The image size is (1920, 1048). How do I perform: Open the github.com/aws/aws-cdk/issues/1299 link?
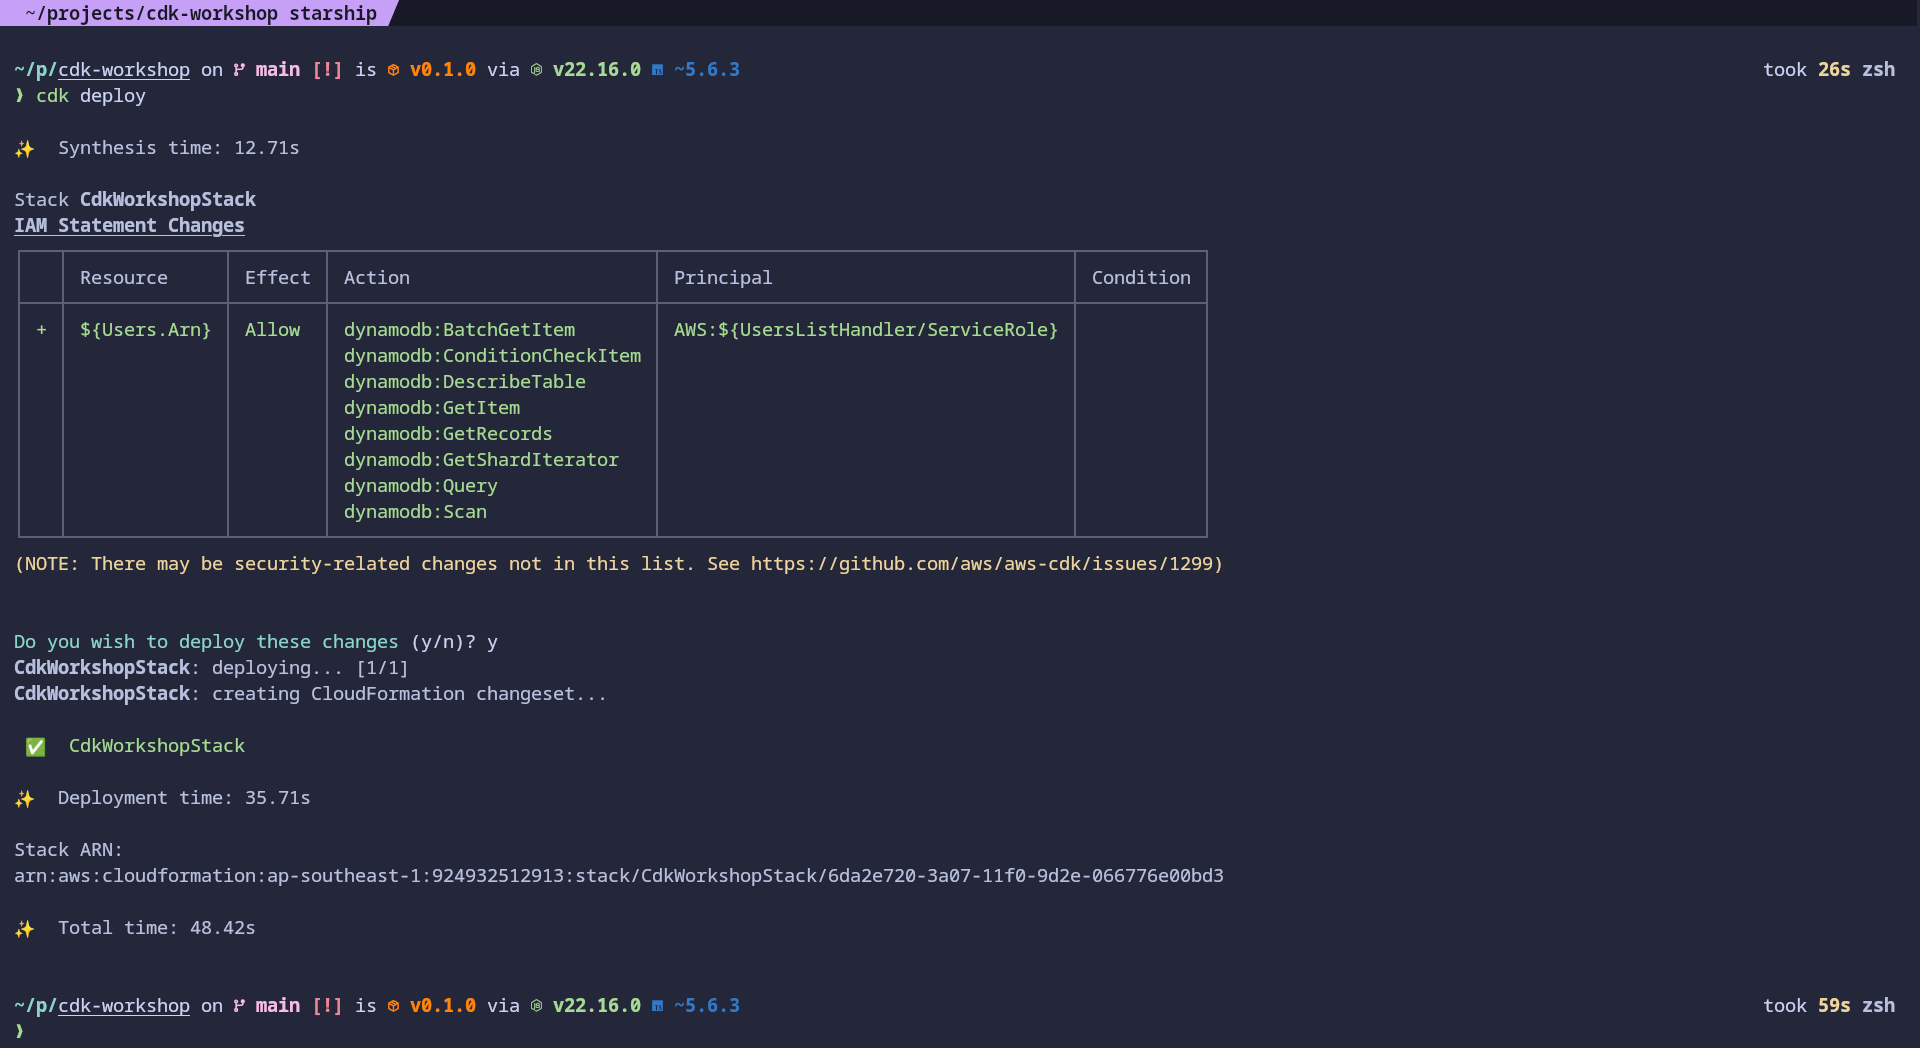[981, 564]
